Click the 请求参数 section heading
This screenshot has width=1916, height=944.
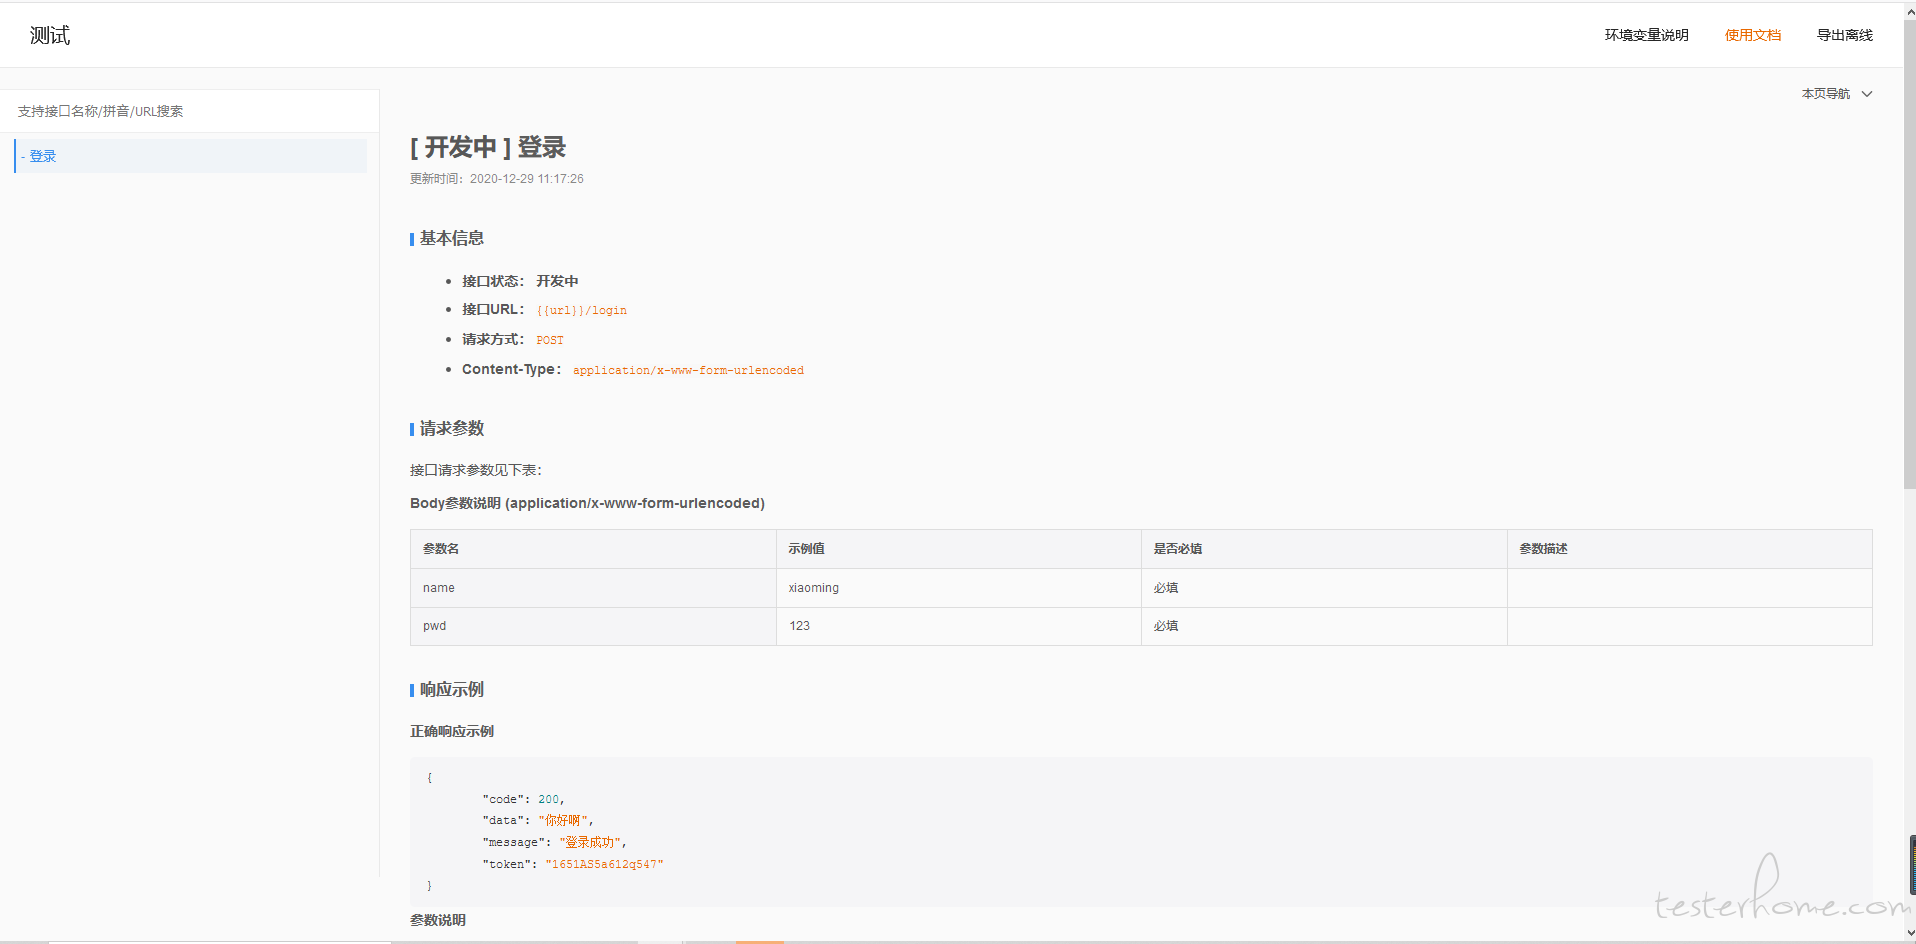tap(451, 428)
